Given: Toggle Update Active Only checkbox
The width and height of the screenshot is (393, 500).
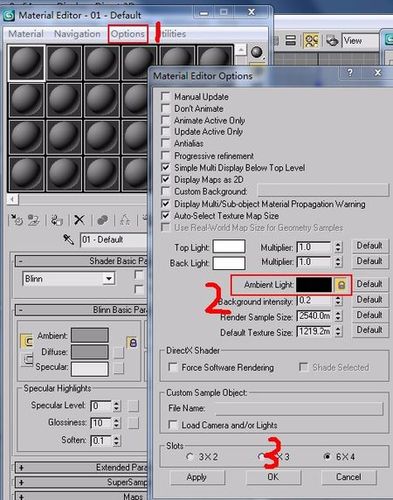Looking at the screenshot, I should click(165, 131).
